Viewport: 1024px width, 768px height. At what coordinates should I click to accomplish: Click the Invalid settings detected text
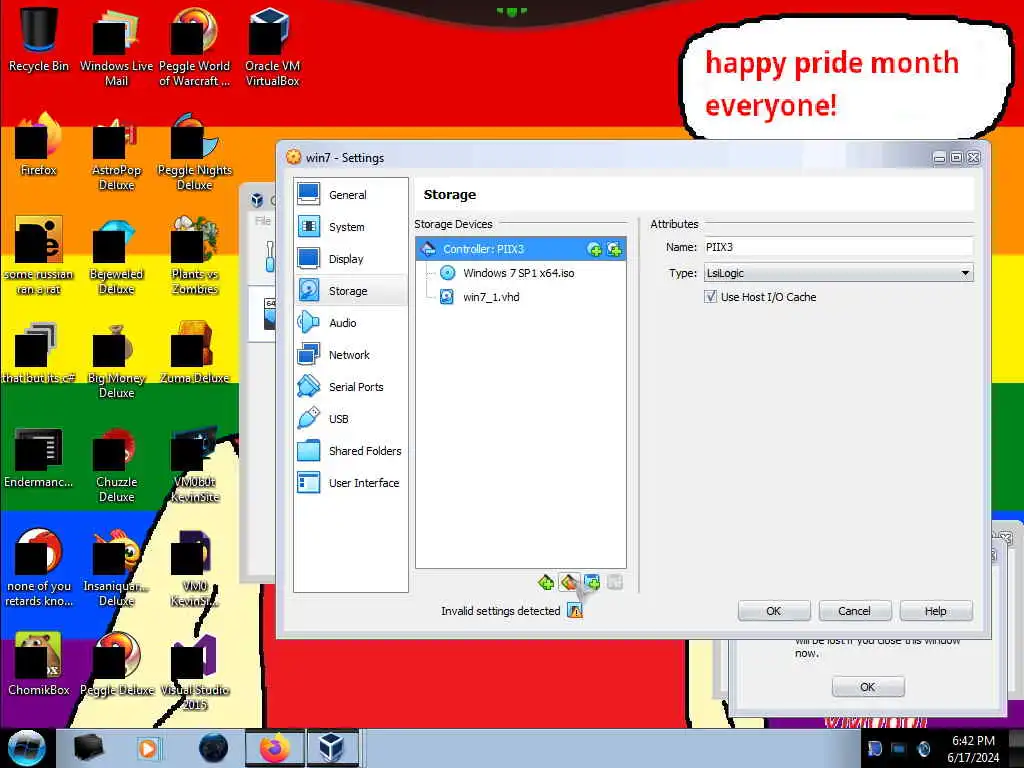click(500, 611)
